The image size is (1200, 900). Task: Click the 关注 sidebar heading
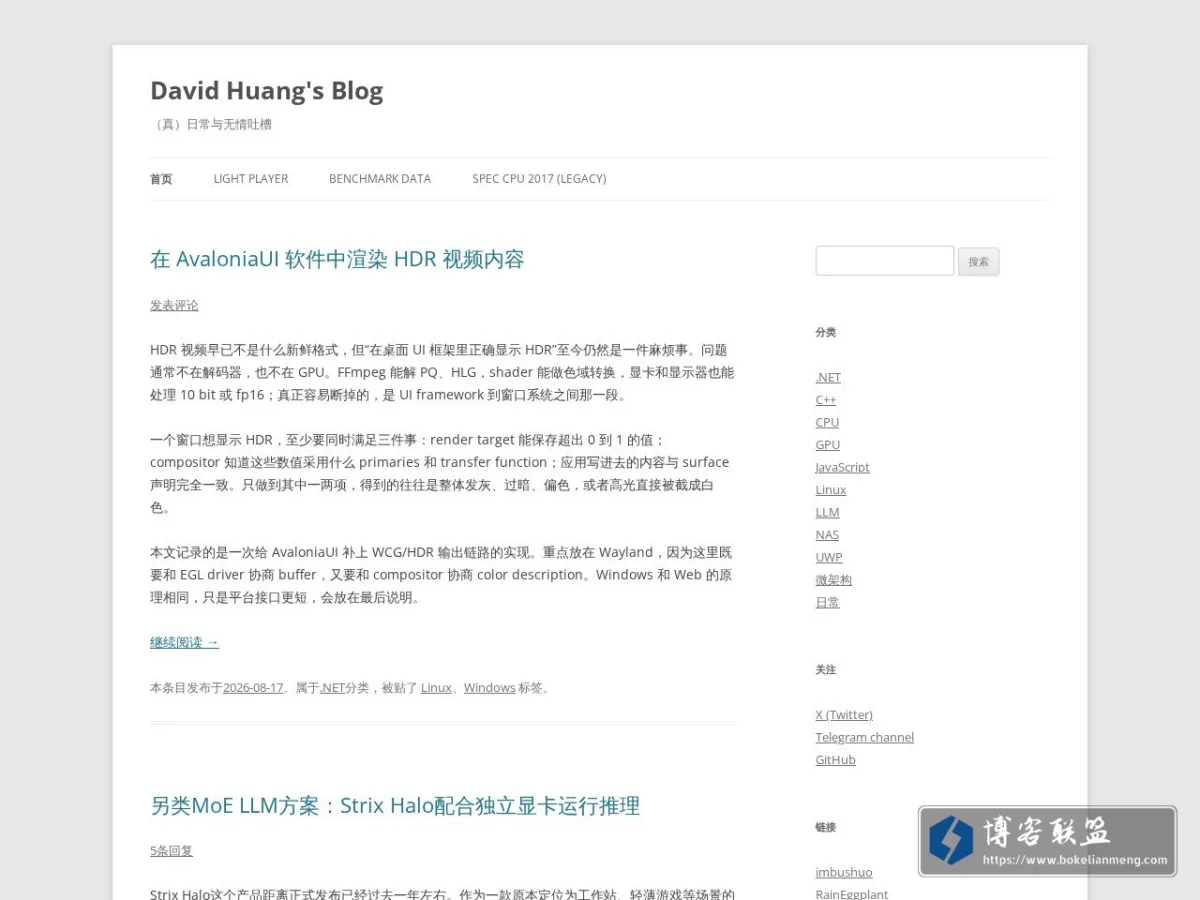point(826,670)
